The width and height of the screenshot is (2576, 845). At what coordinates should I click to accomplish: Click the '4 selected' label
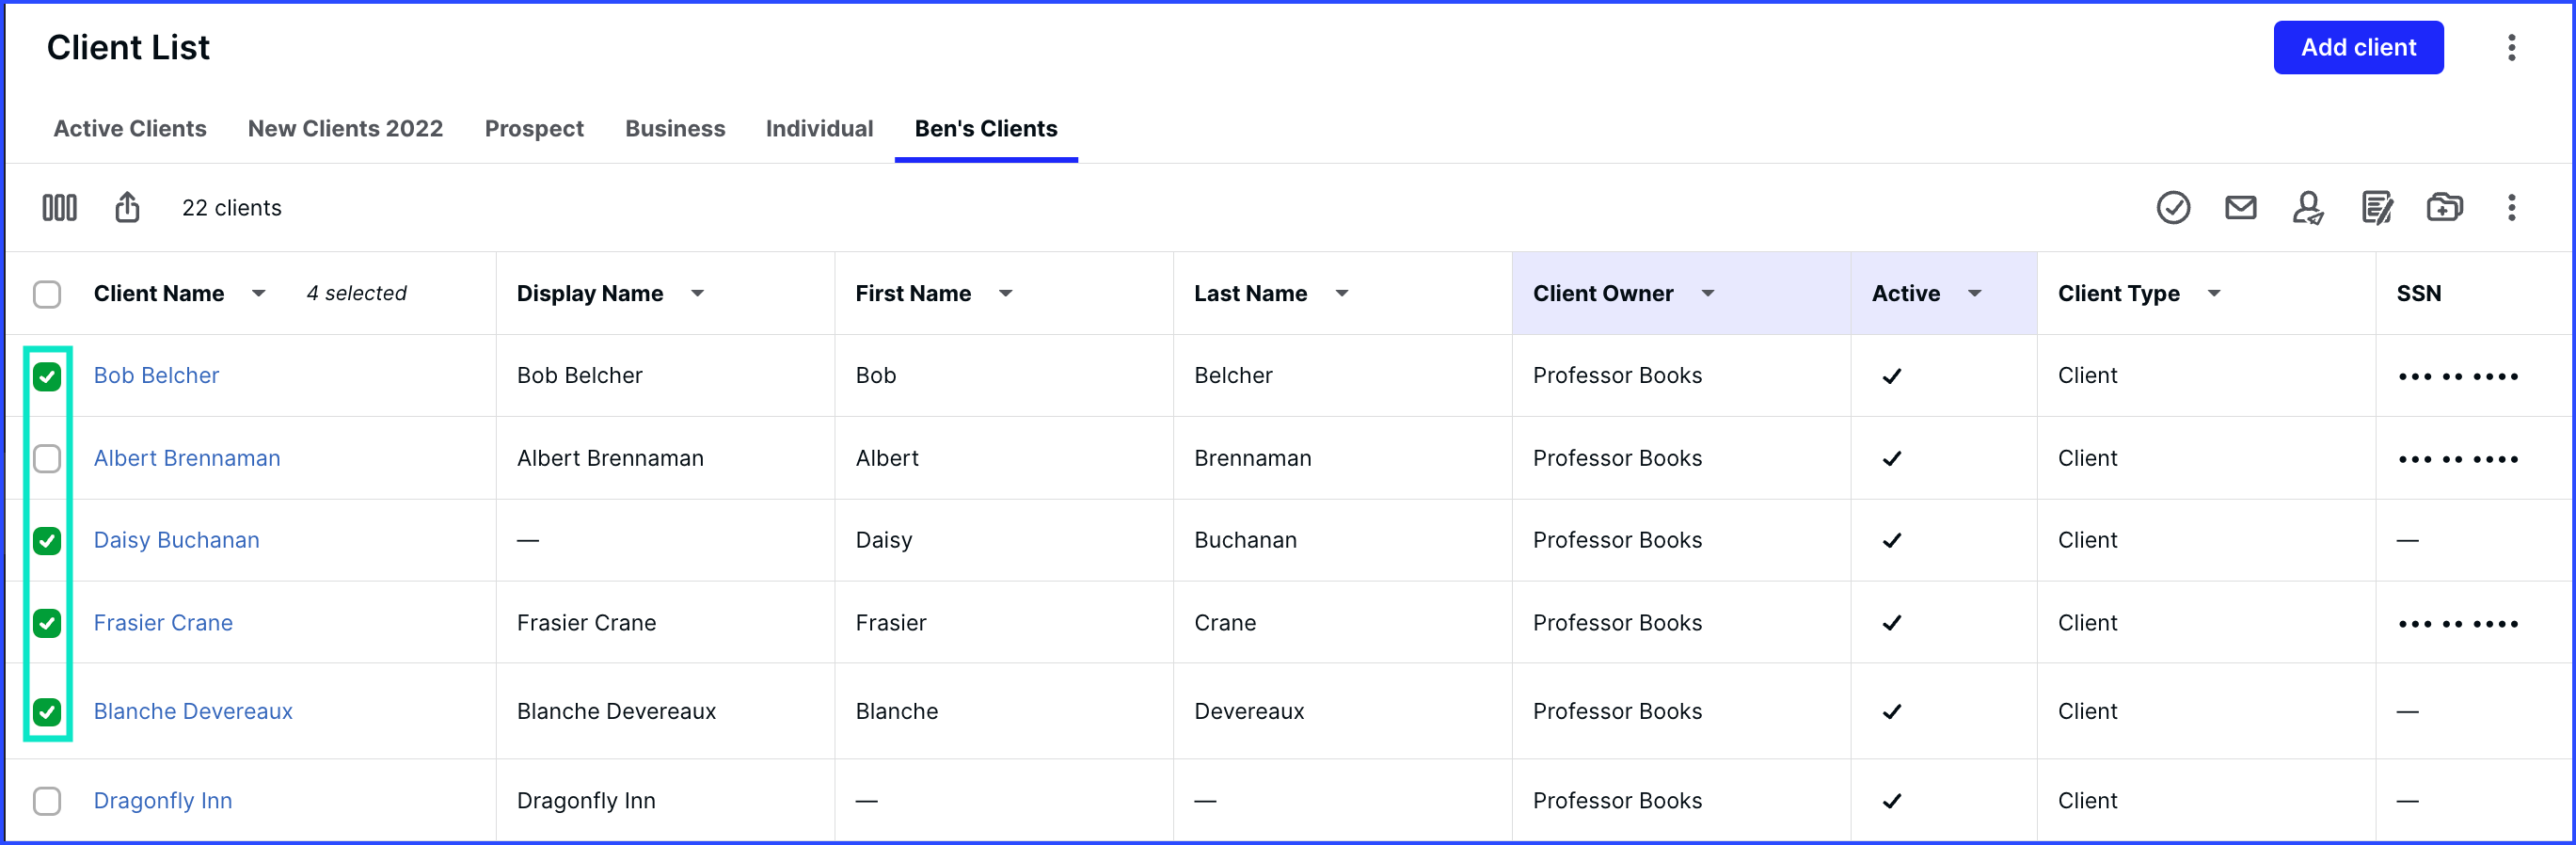click(356, 294)
